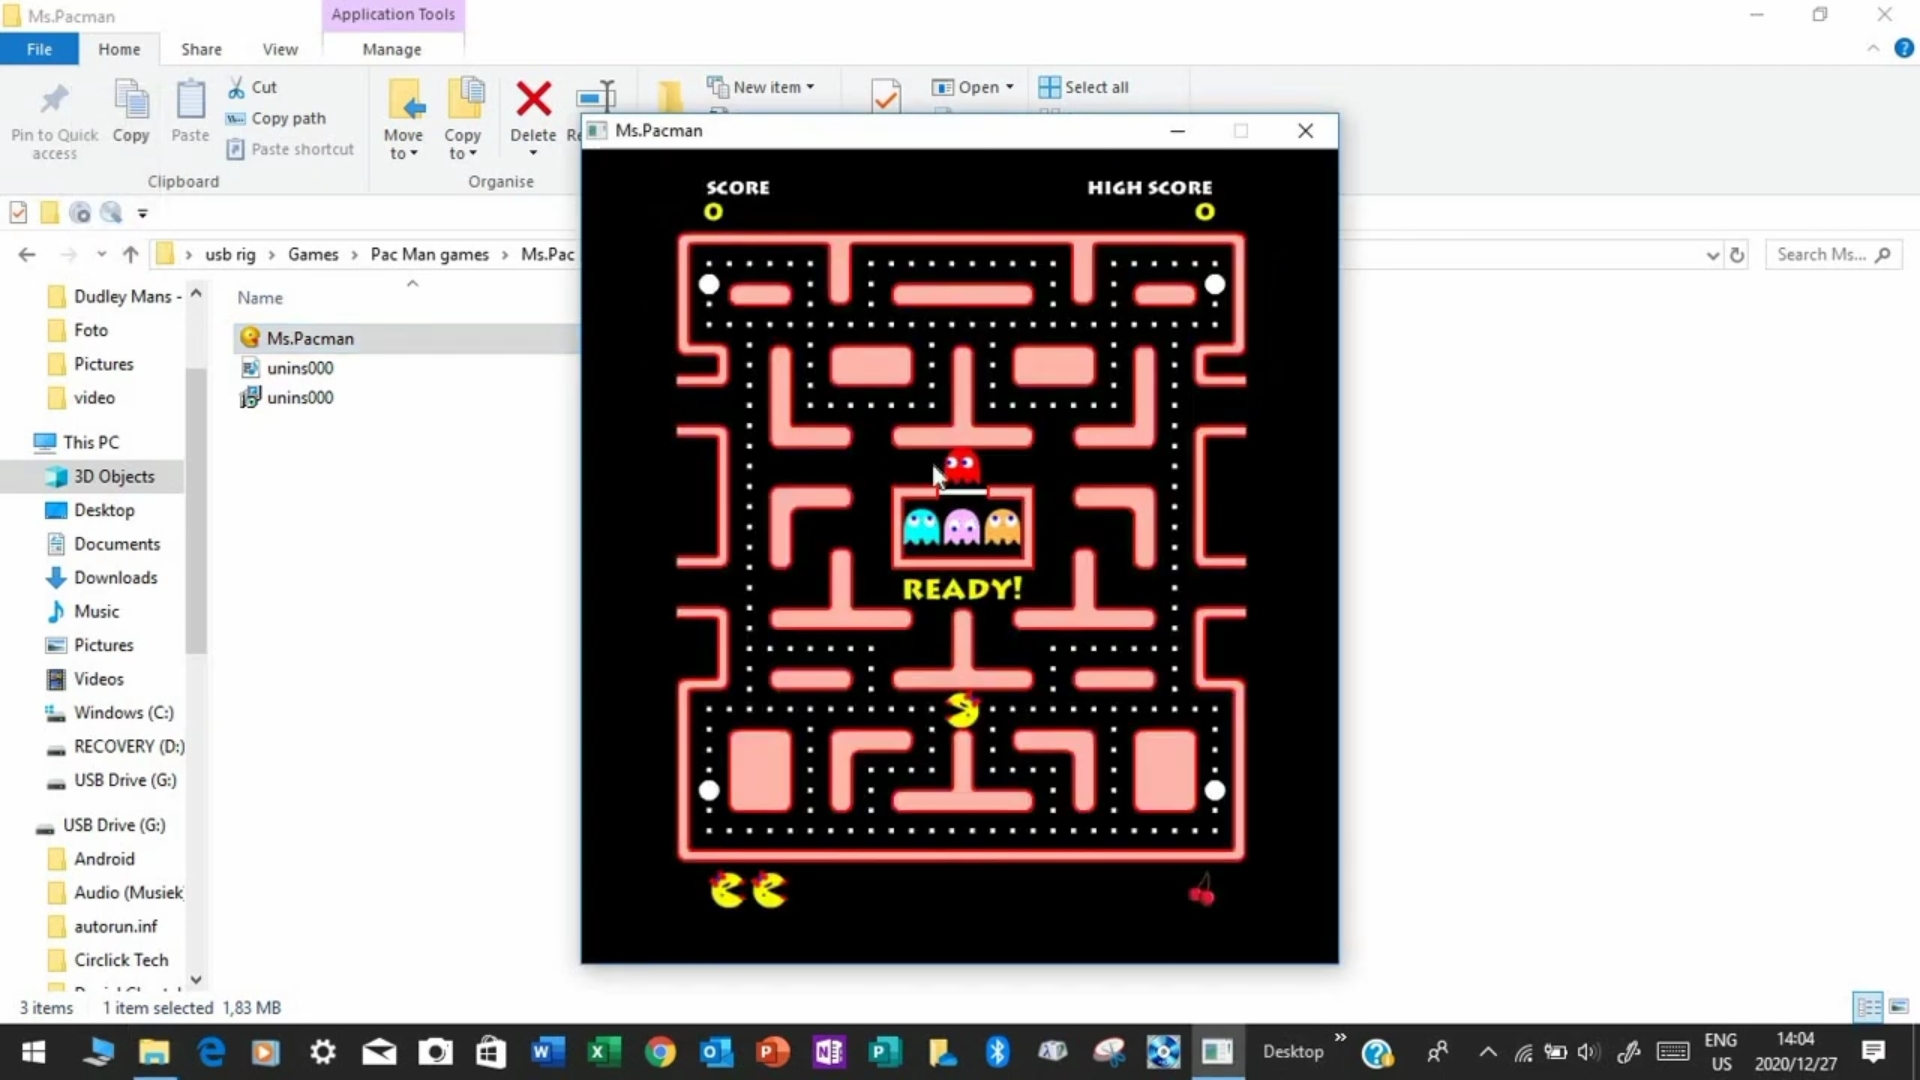
Task: Click the Pin to Quick access icon
Action: (54, 100)
